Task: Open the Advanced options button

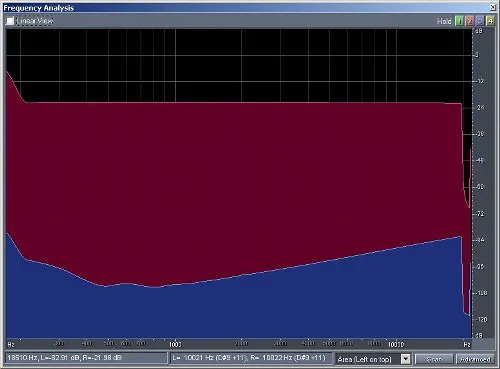Action: (x=475, y=359)
